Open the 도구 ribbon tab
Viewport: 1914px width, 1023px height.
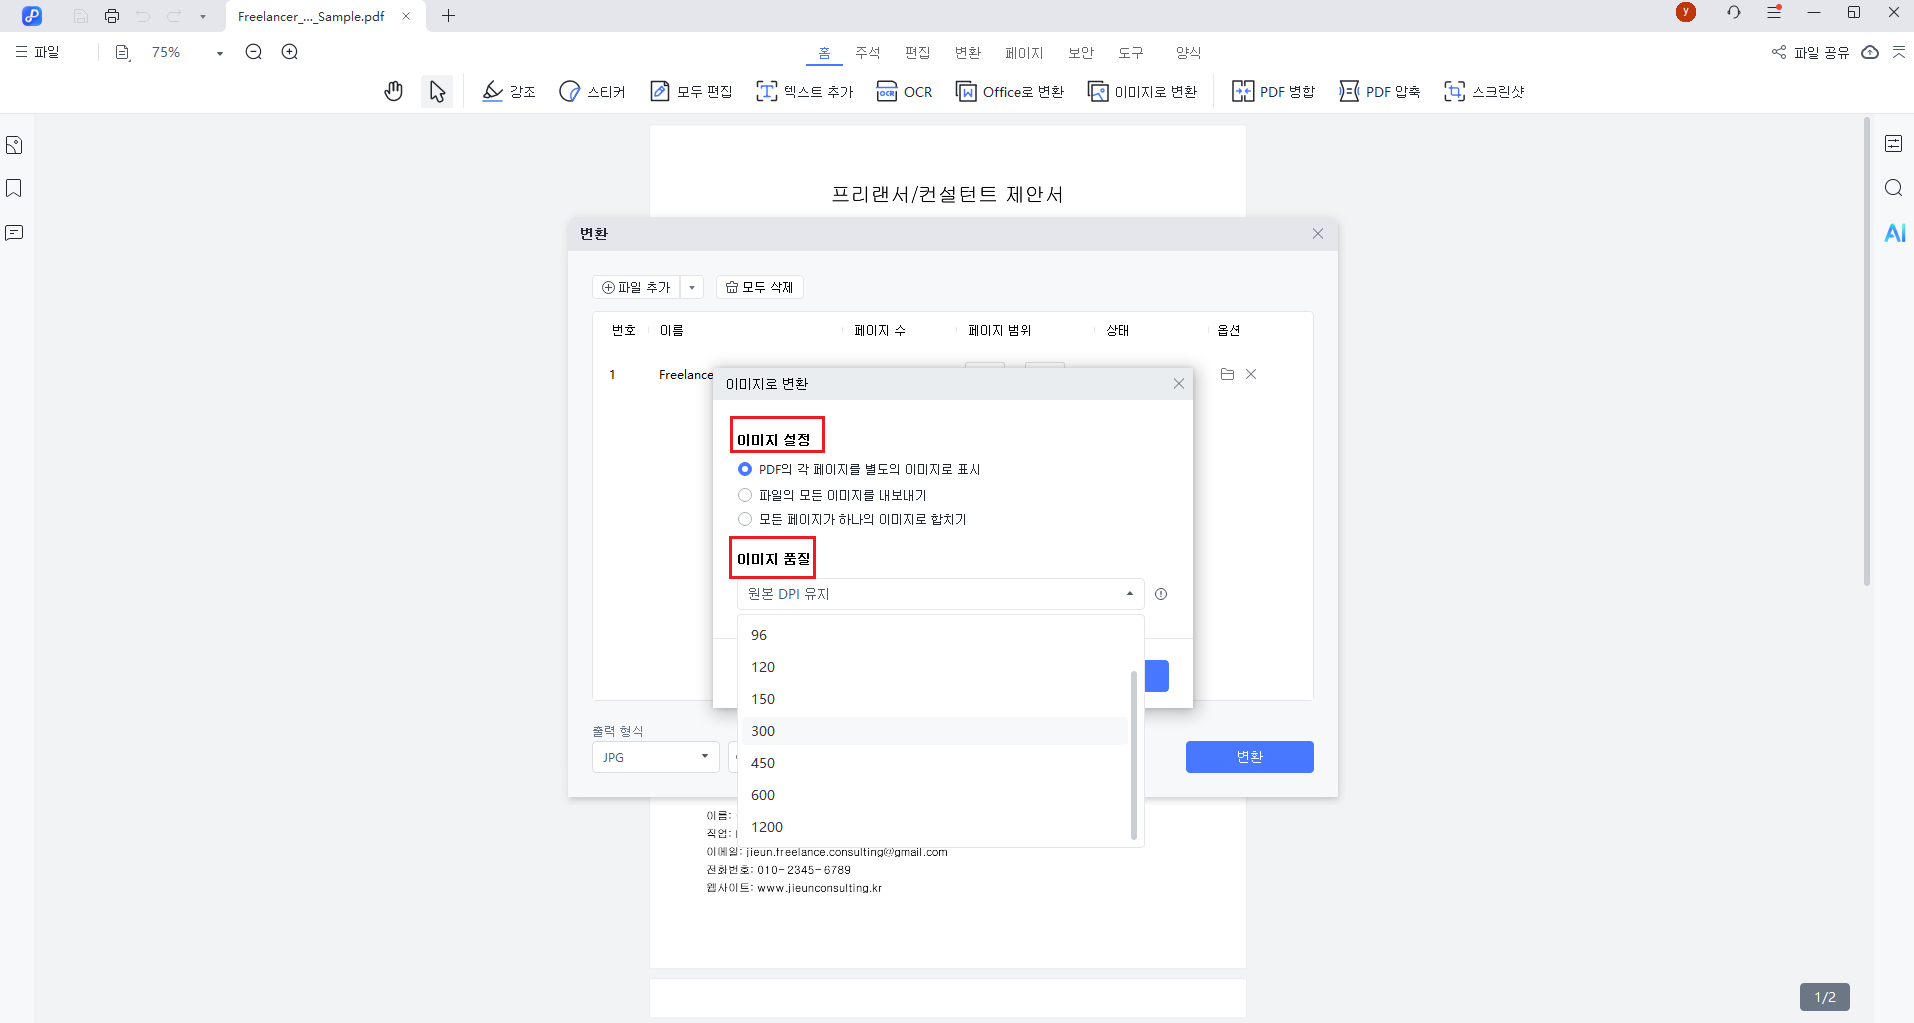coord(1130,53)
